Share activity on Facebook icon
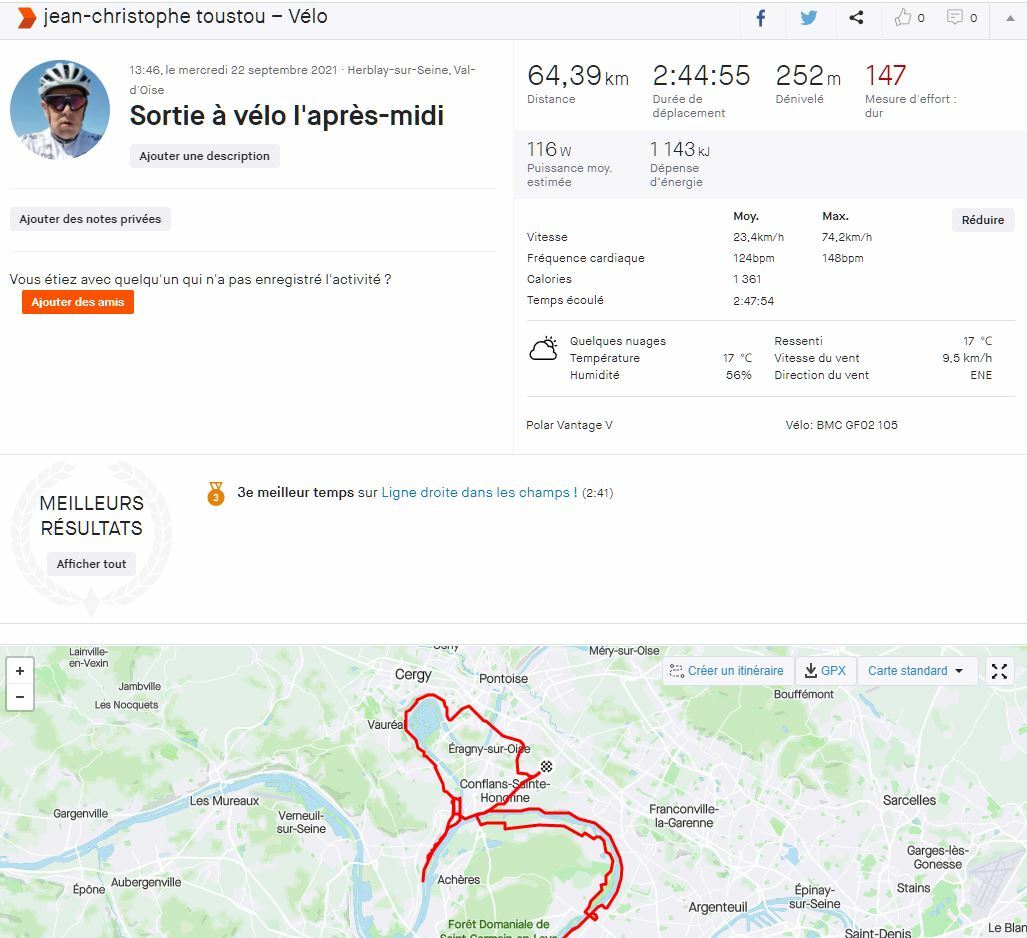The height and width of the screenshot is (938, 1027). pos(760,18)
